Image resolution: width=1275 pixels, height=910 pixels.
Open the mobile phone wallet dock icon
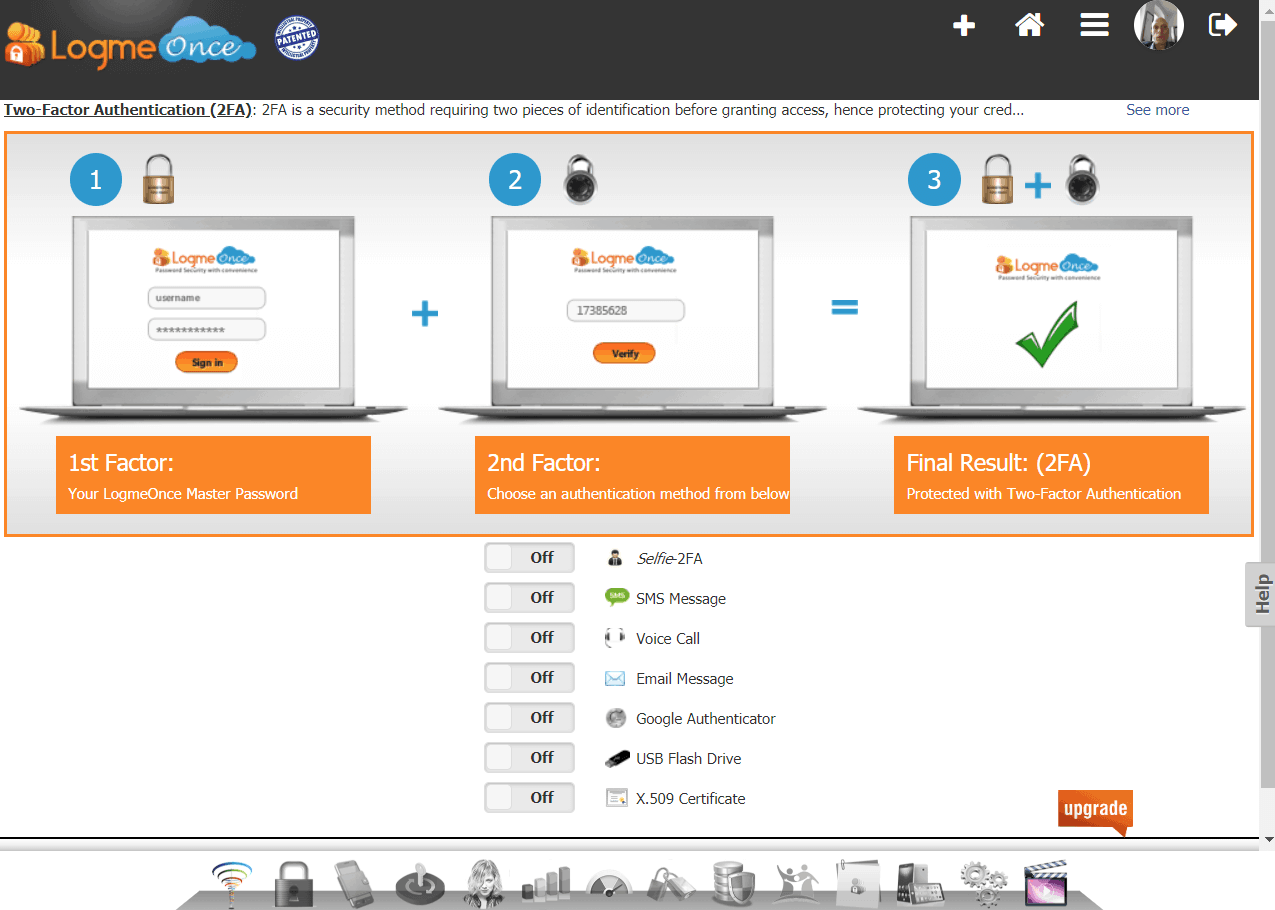point(353,885)
